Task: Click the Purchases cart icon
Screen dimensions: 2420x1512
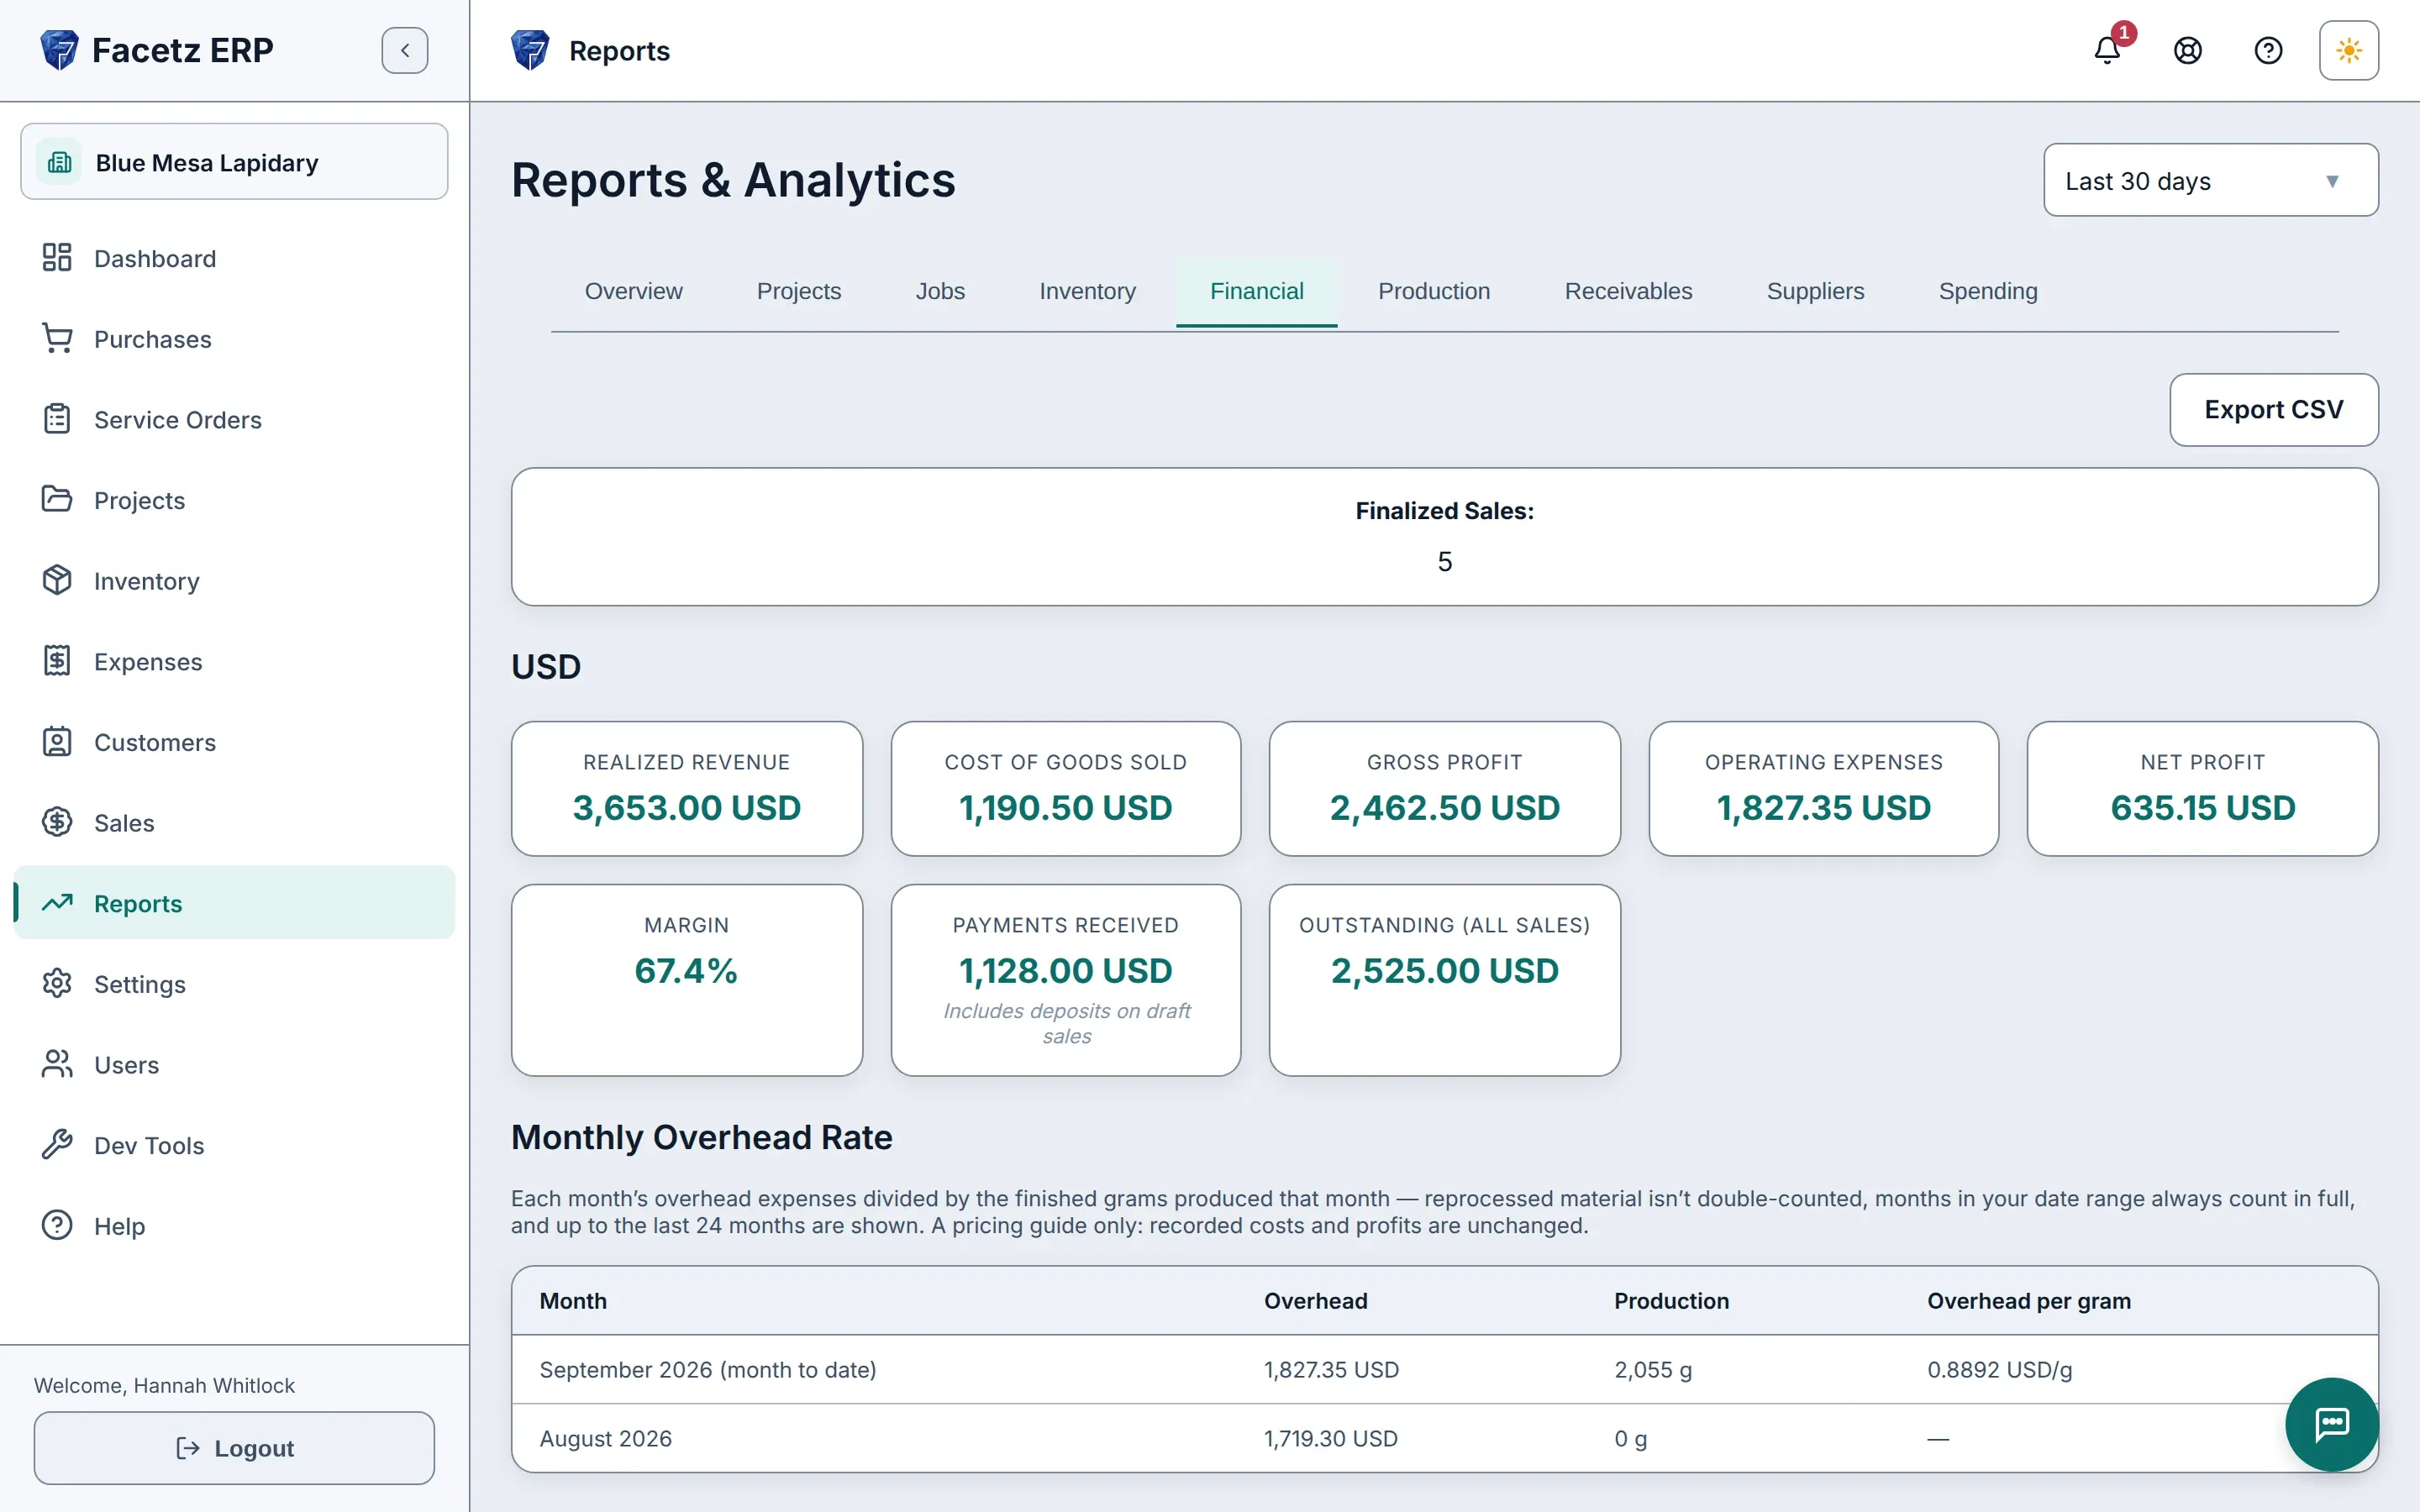Action: coord(57,339)
